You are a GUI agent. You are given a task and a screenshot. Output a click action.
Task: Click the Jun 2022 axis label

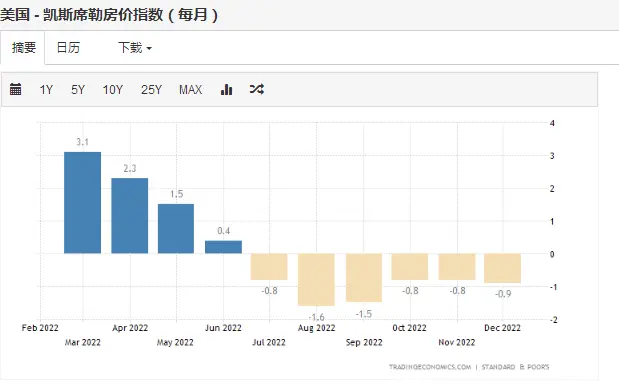point(223,328)
